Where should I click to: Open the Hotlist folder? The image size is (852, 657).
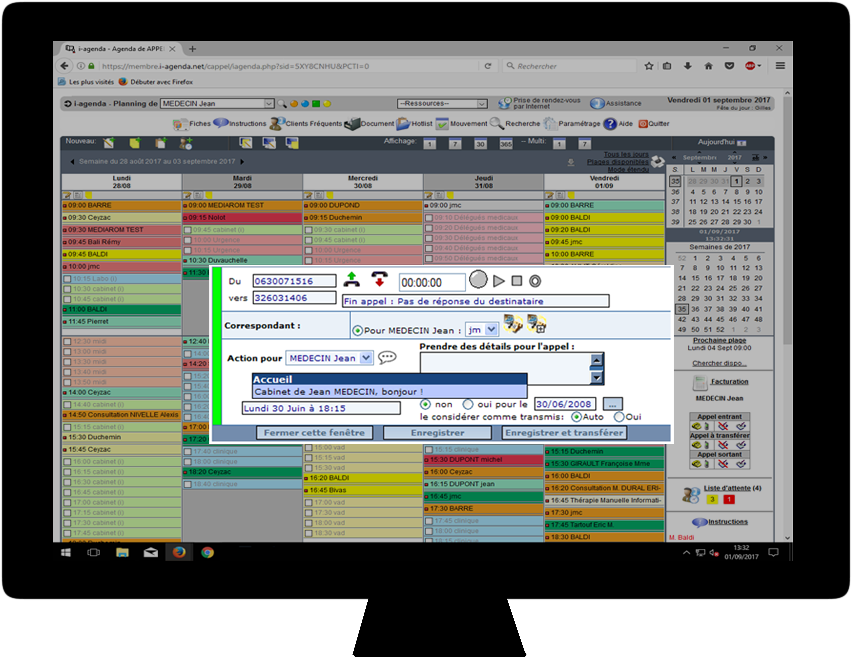coord(415,123)
